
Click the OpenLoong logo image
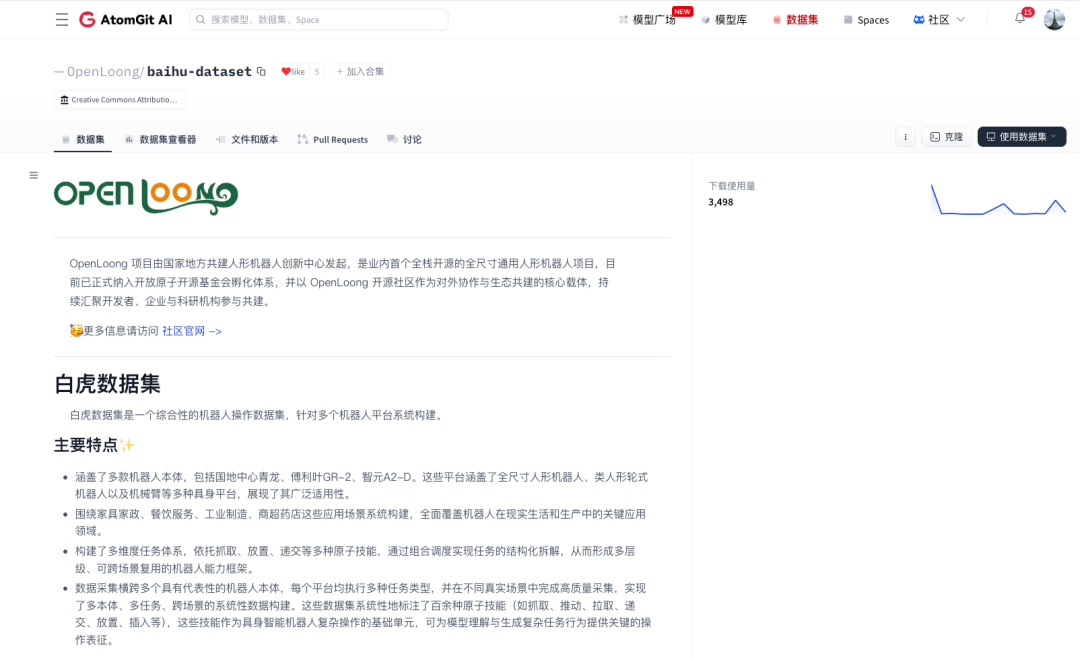pyautogui.click(x=146, y=196)
